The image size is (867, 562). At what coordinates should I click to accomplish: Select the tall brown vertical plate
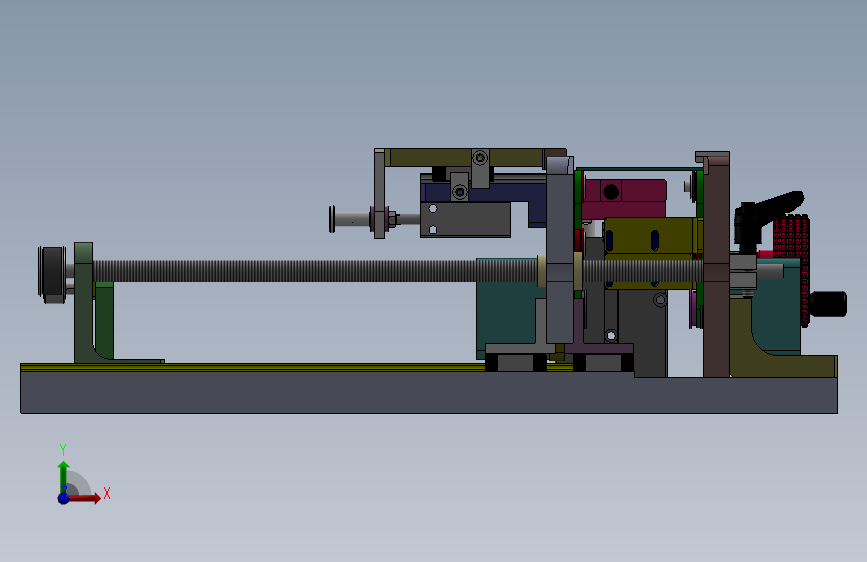[x=717, y=266]
